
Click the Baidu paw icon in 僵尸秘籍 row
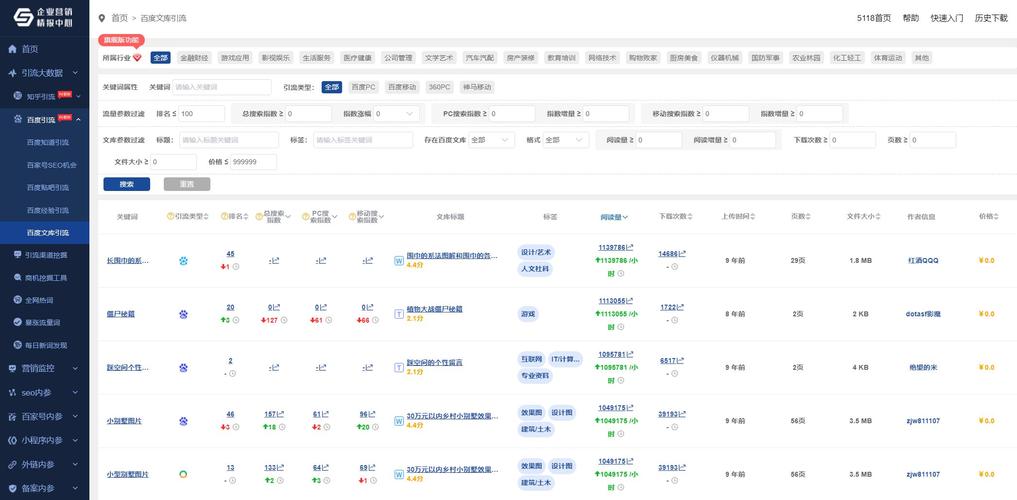tap(184, 315)
